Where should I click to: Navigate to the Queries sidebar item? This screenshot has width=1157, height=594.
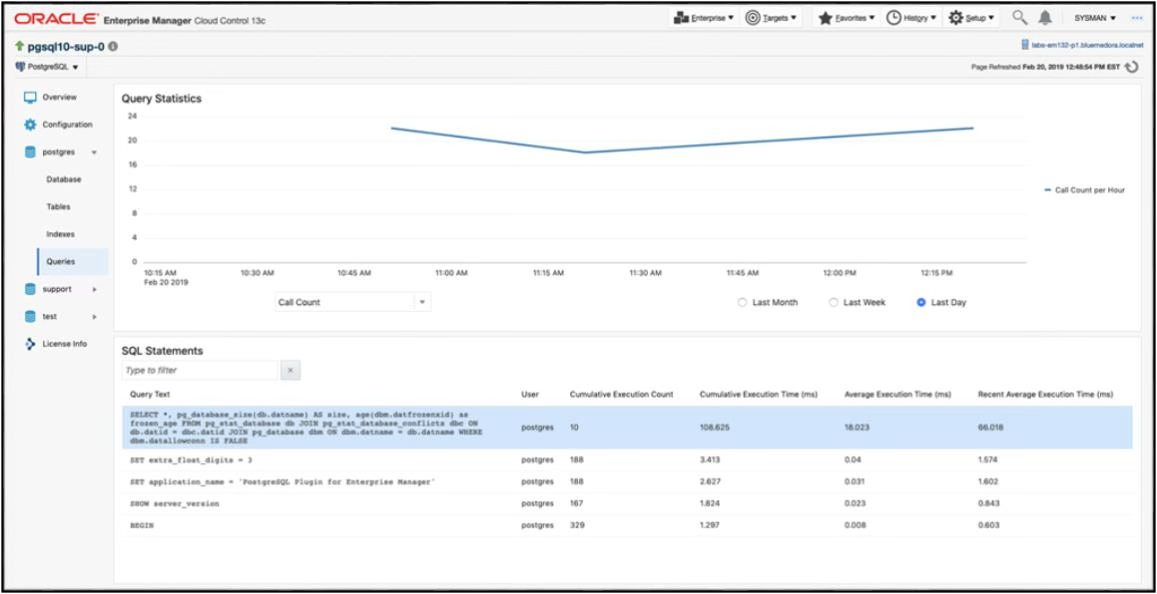pos(60,260)
